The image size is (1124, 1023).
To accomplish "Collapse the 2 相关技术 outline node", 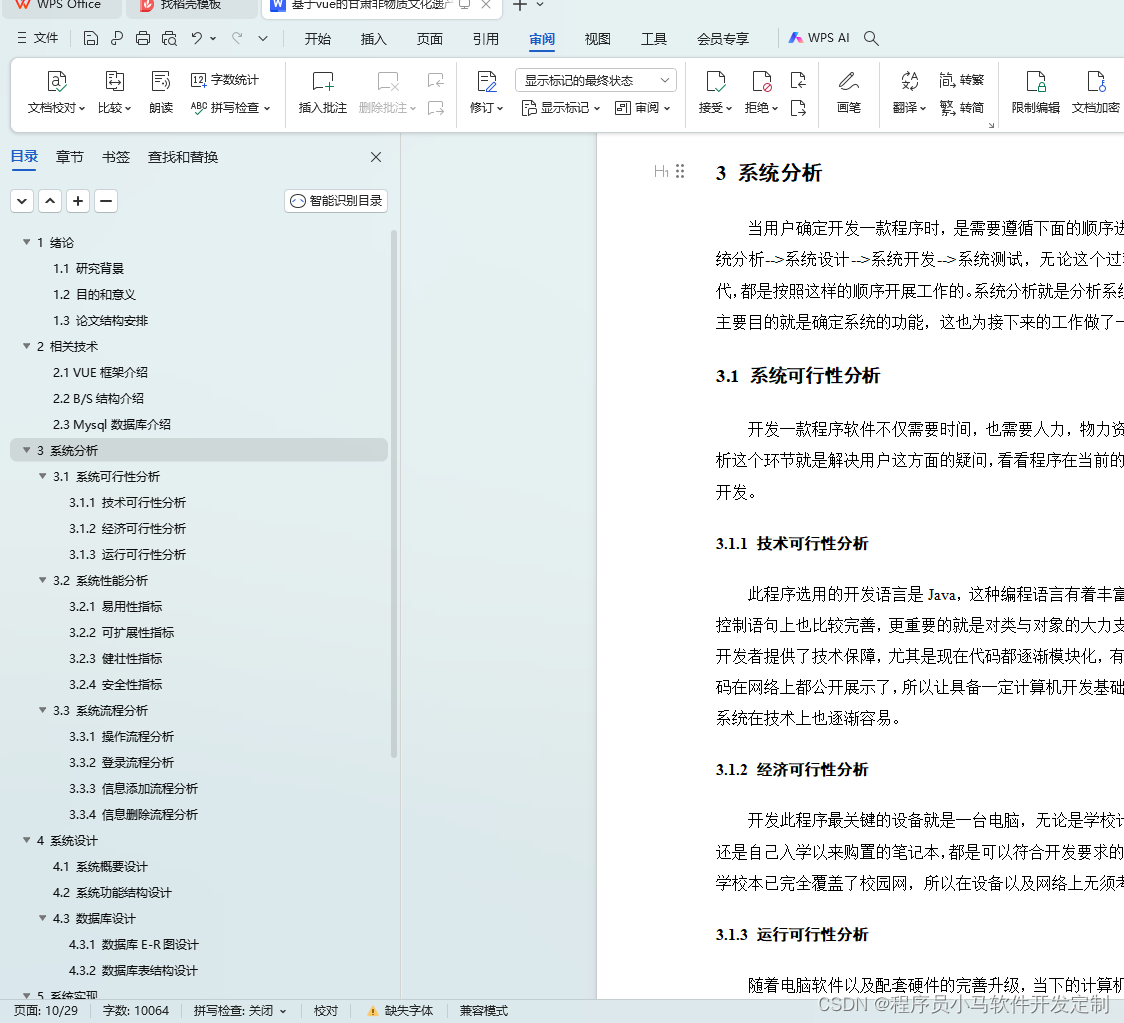I will (27, 346).
